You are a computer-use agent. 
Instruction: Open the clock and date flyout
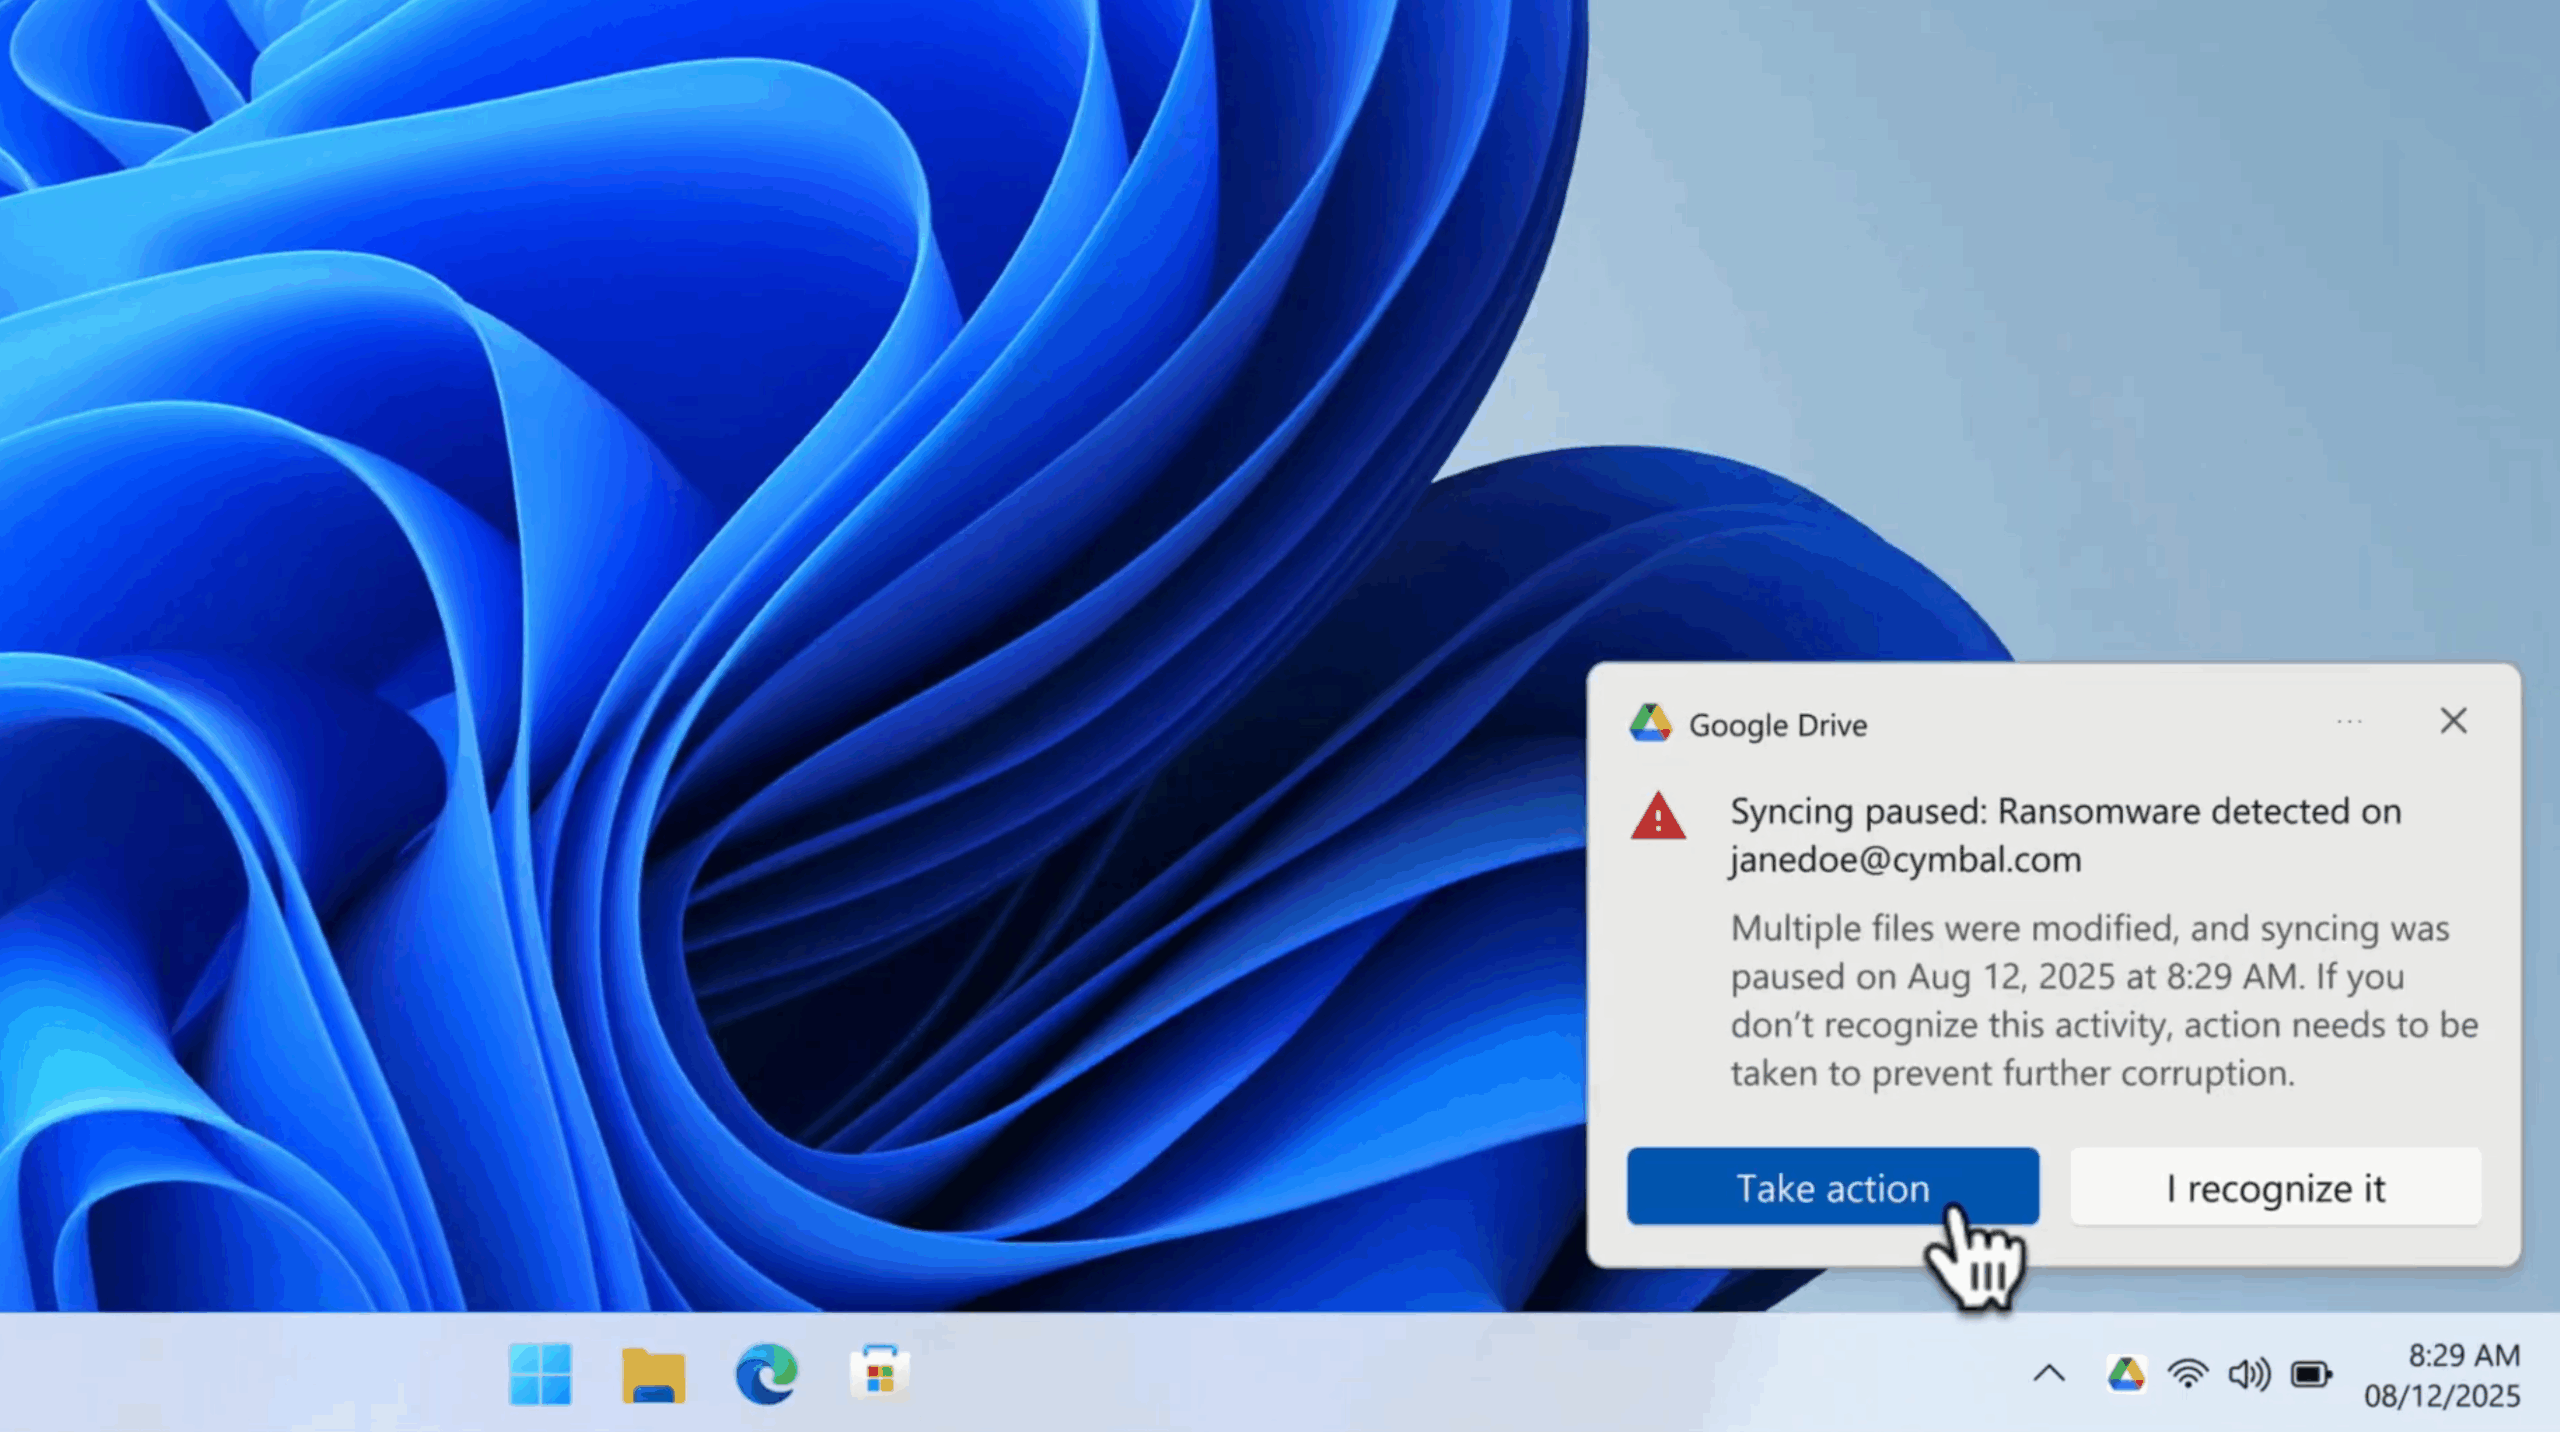coord(2442,1375)
